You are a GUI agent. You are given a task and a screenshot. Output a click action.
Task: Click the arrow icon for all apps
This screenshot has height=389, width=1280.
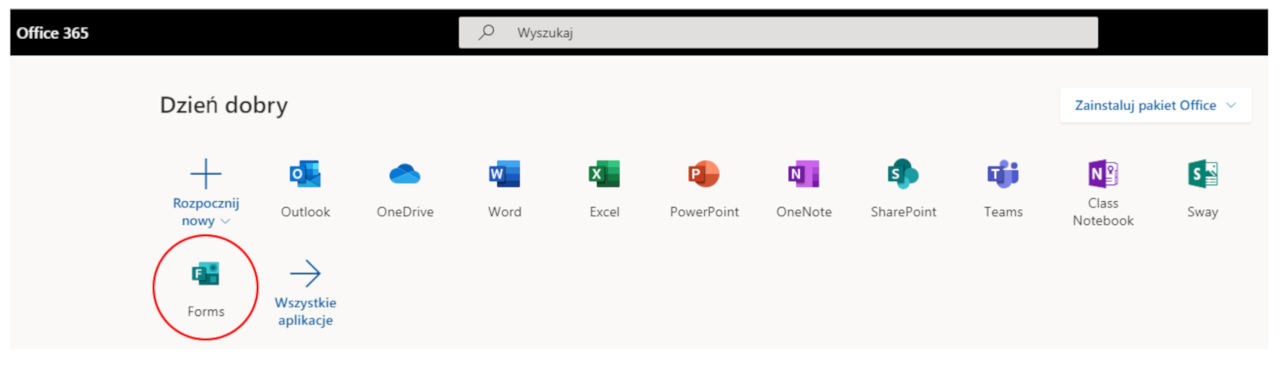pos(305,273)
